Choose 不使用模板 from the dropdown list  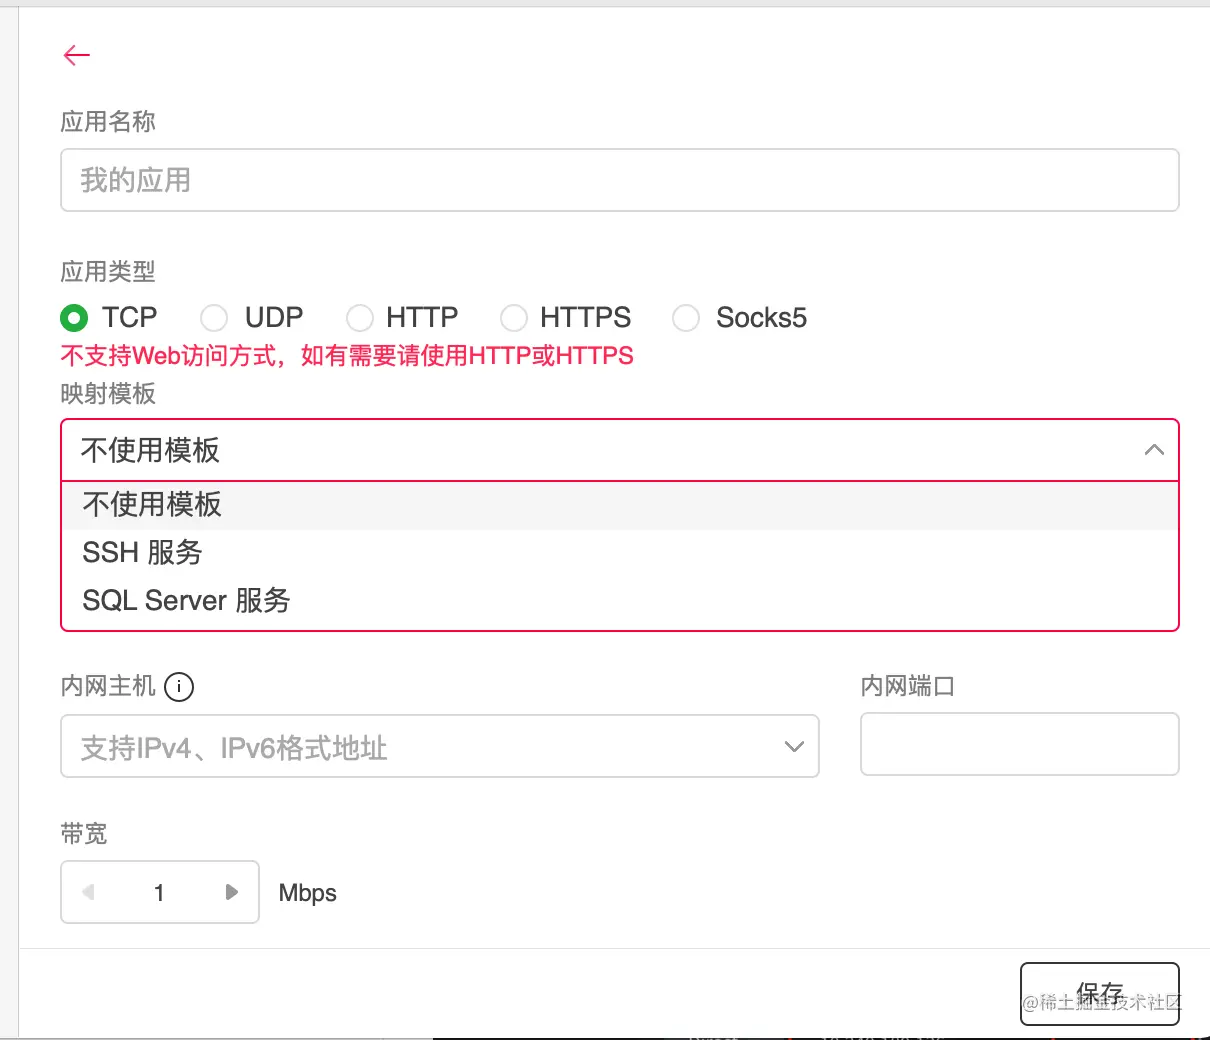[x=620, y=505]
